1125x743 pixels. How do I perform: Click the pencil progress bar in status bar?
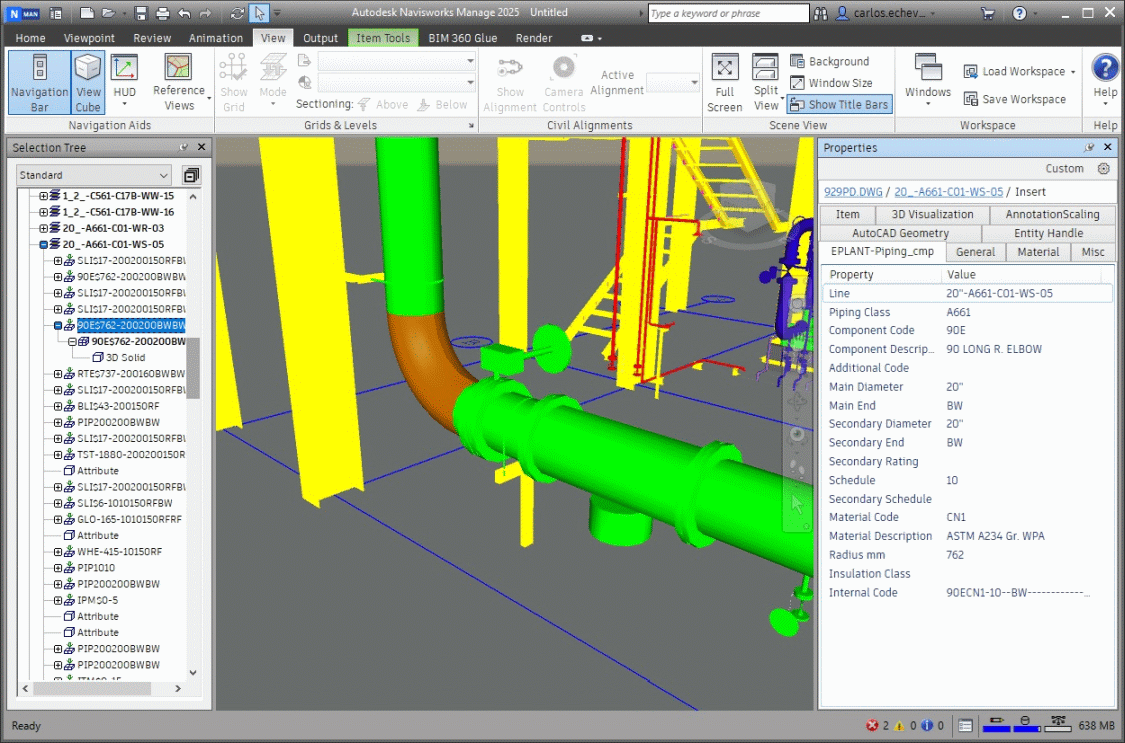pyautogui.click(x=995, y=724)
